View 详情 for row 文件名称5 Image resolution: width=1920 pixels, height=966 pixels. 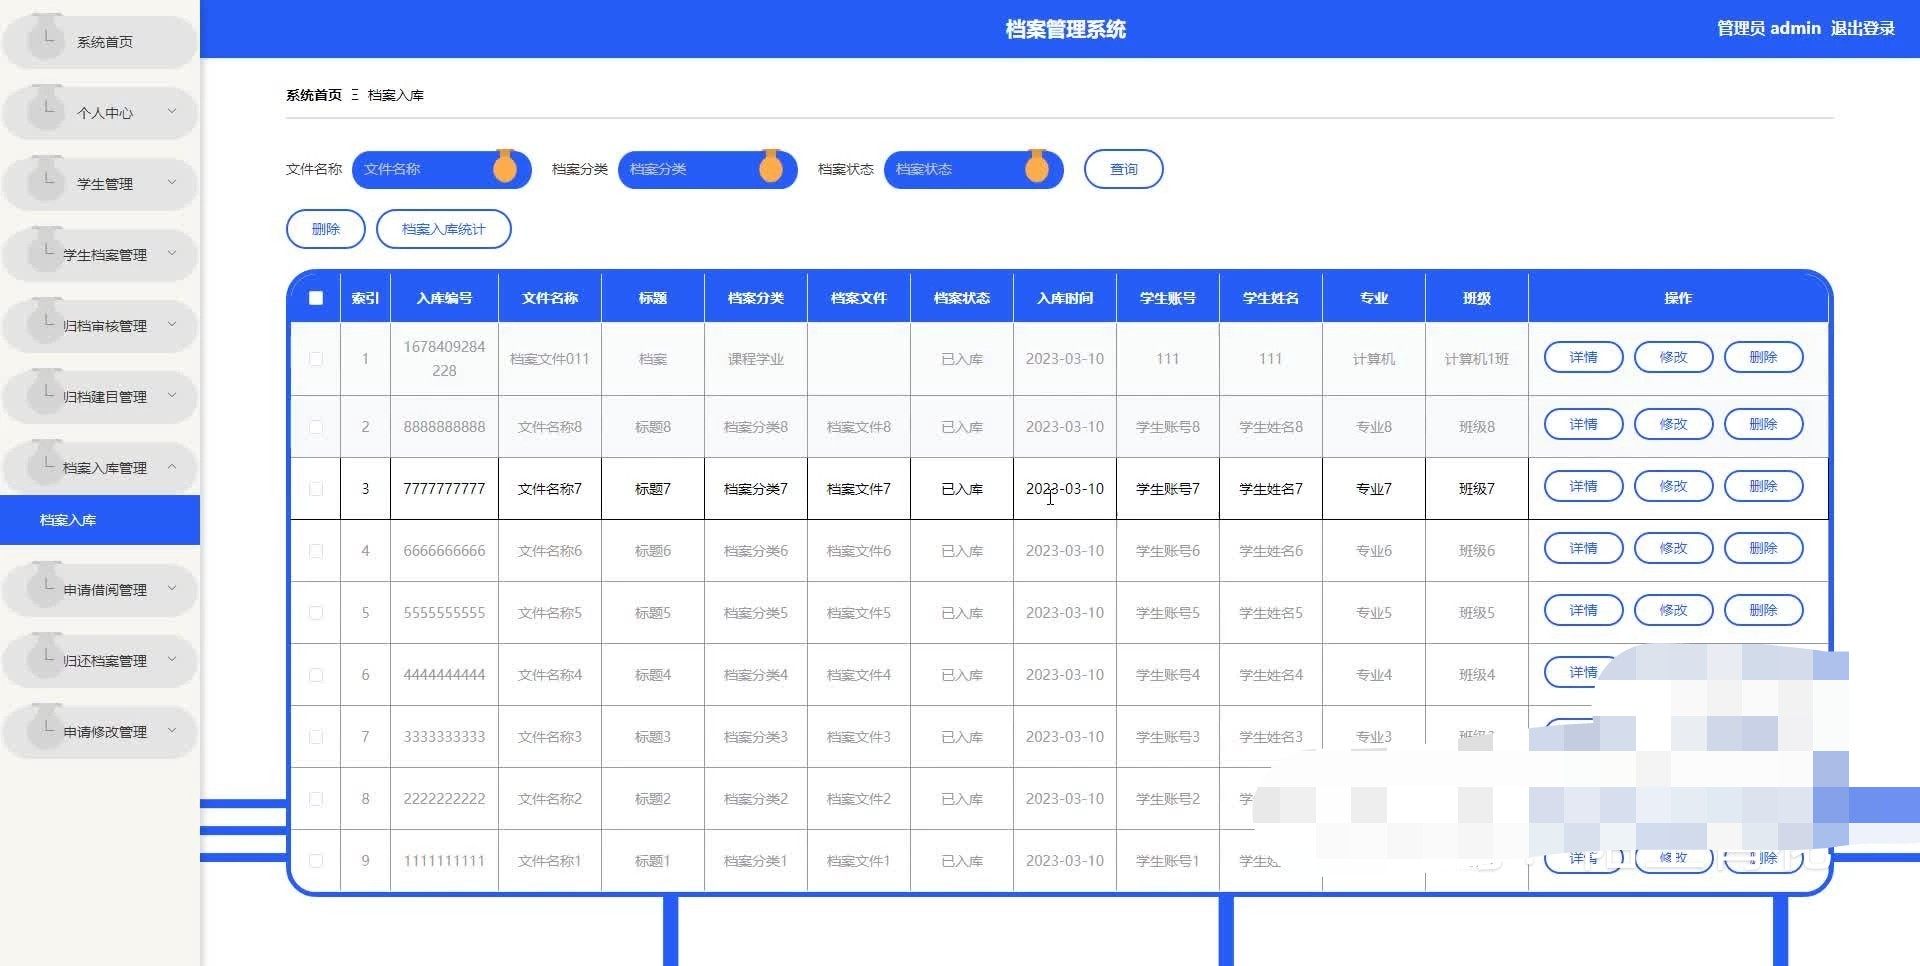[1584, 610]
